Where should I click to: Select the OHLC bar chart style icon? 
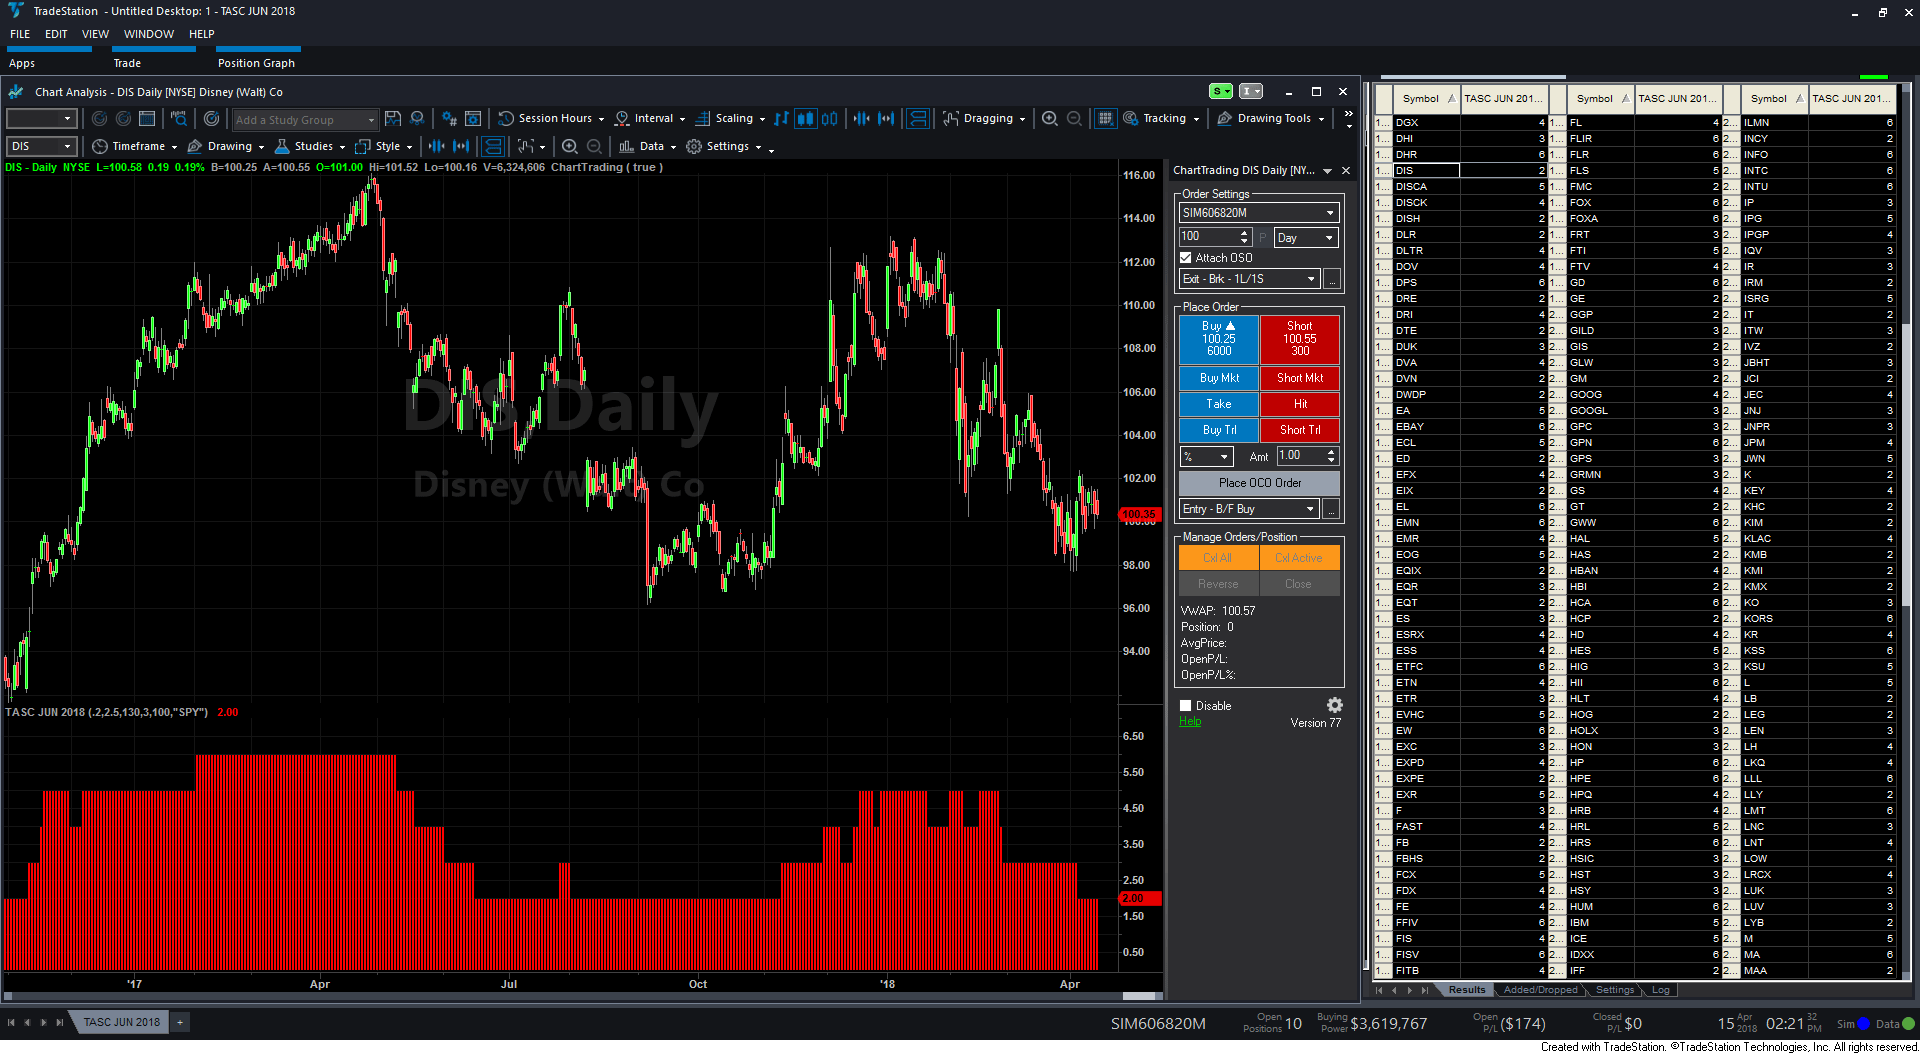(x=781, y=119)
